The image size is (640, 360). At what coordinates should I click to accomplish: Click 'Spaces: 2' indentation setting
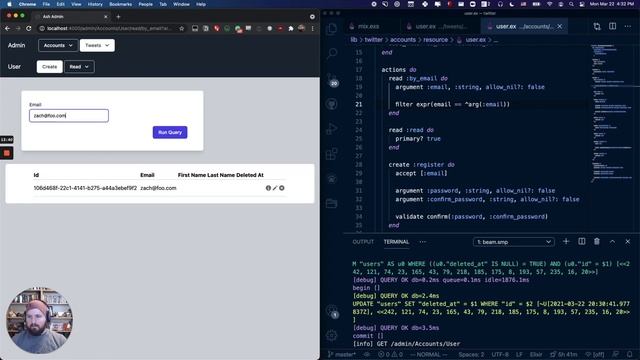[x=471, y=354]
